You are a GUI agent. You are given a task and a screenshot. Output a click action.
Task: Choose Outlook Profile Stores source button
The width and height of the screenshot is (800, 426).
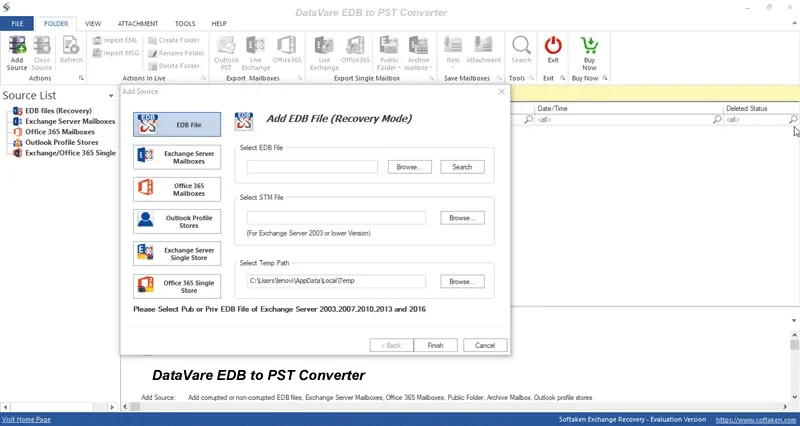177,221
